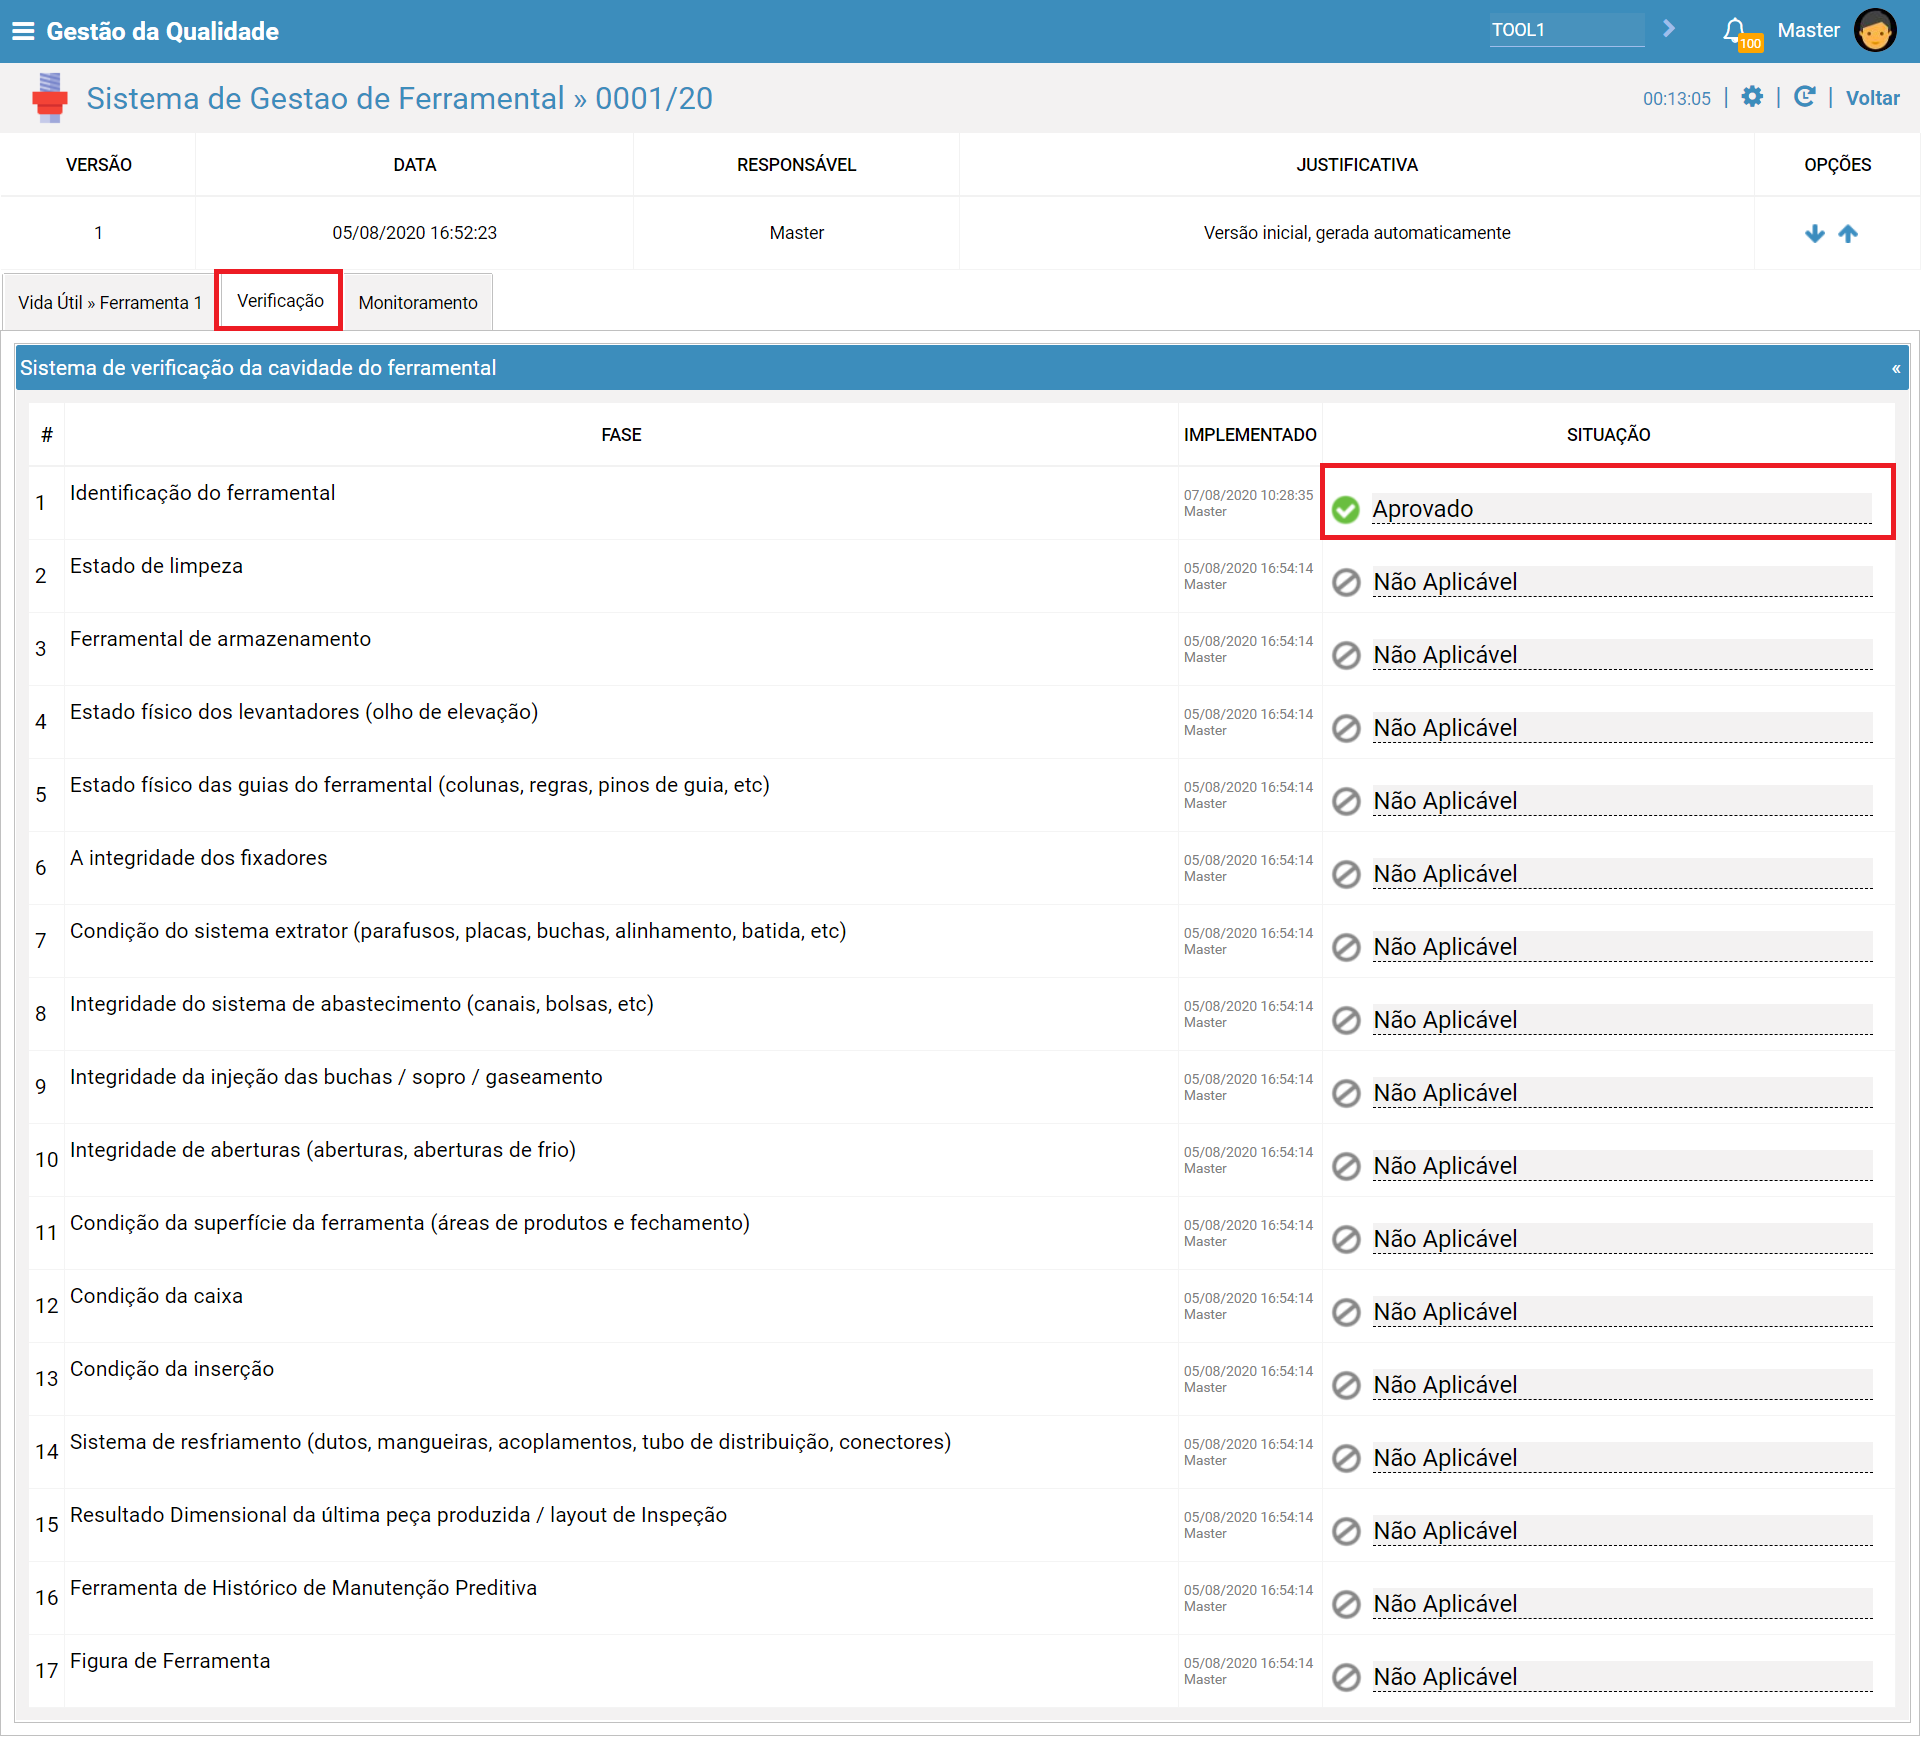Click status icon for Figura de Ferramenta
Viewport: 1921px width, 1738px height.
click(x=1346, y=1677)
